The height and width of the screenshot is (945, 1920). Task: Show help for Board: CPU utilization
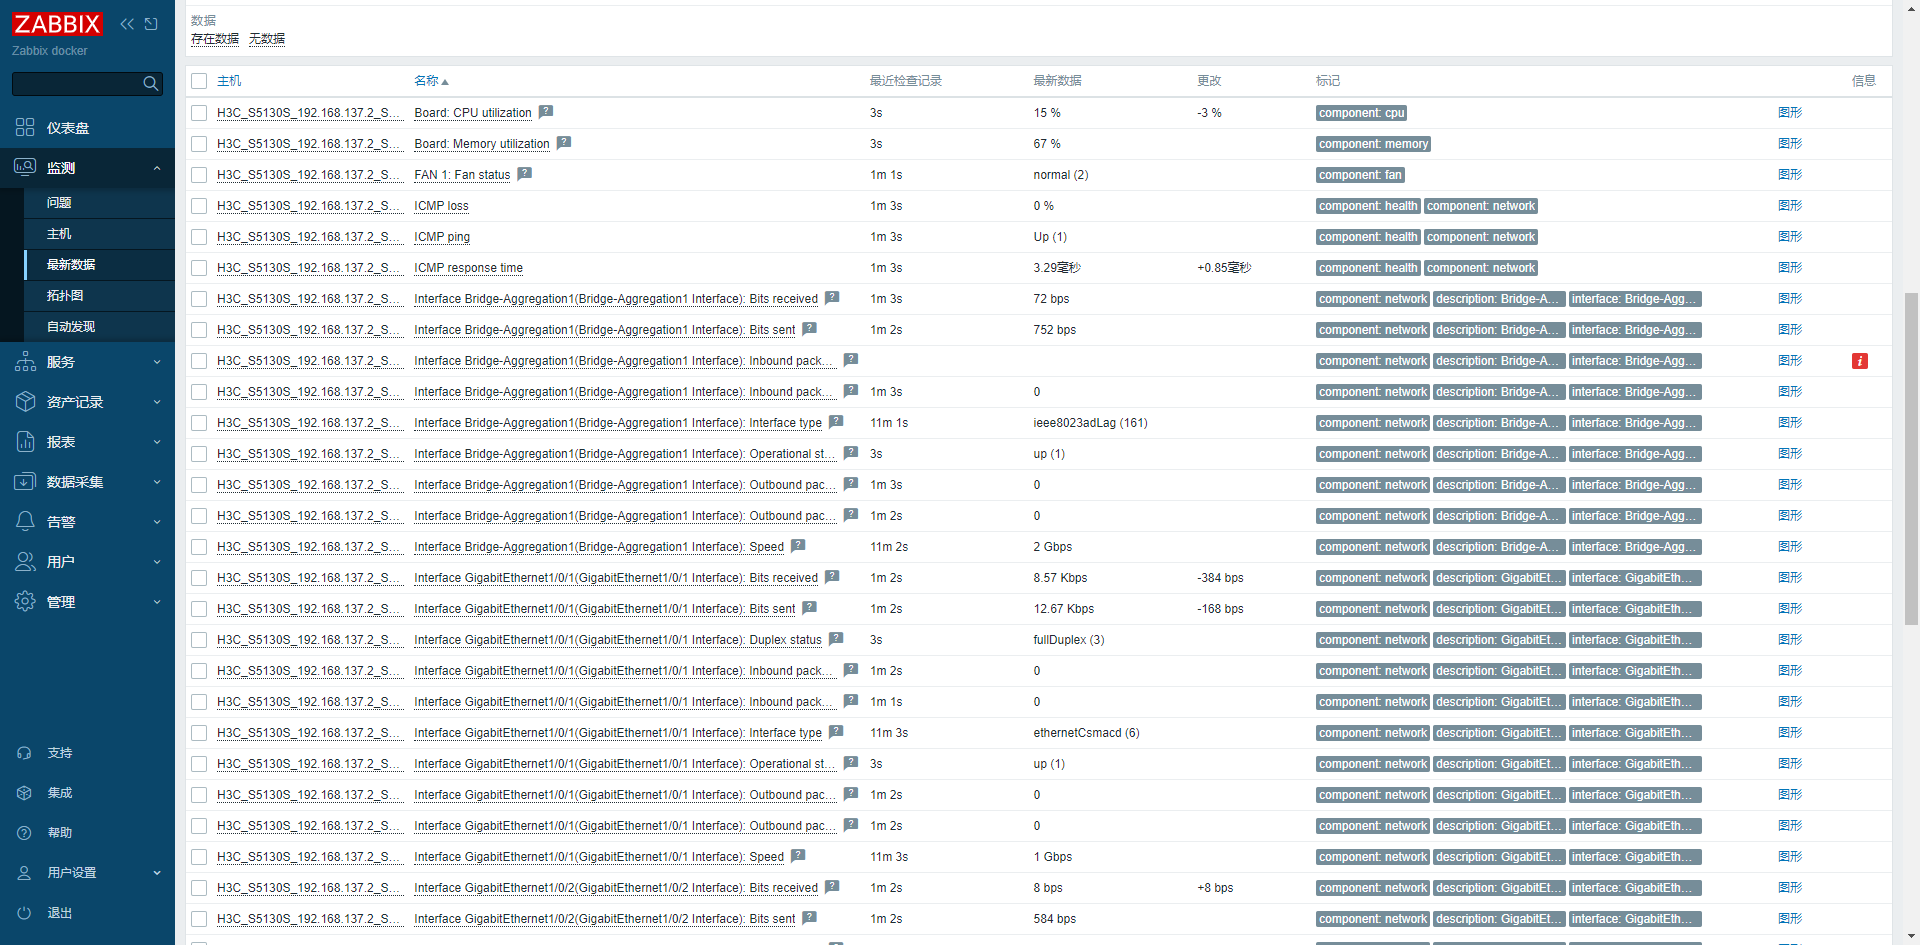[x=546, y=112]
